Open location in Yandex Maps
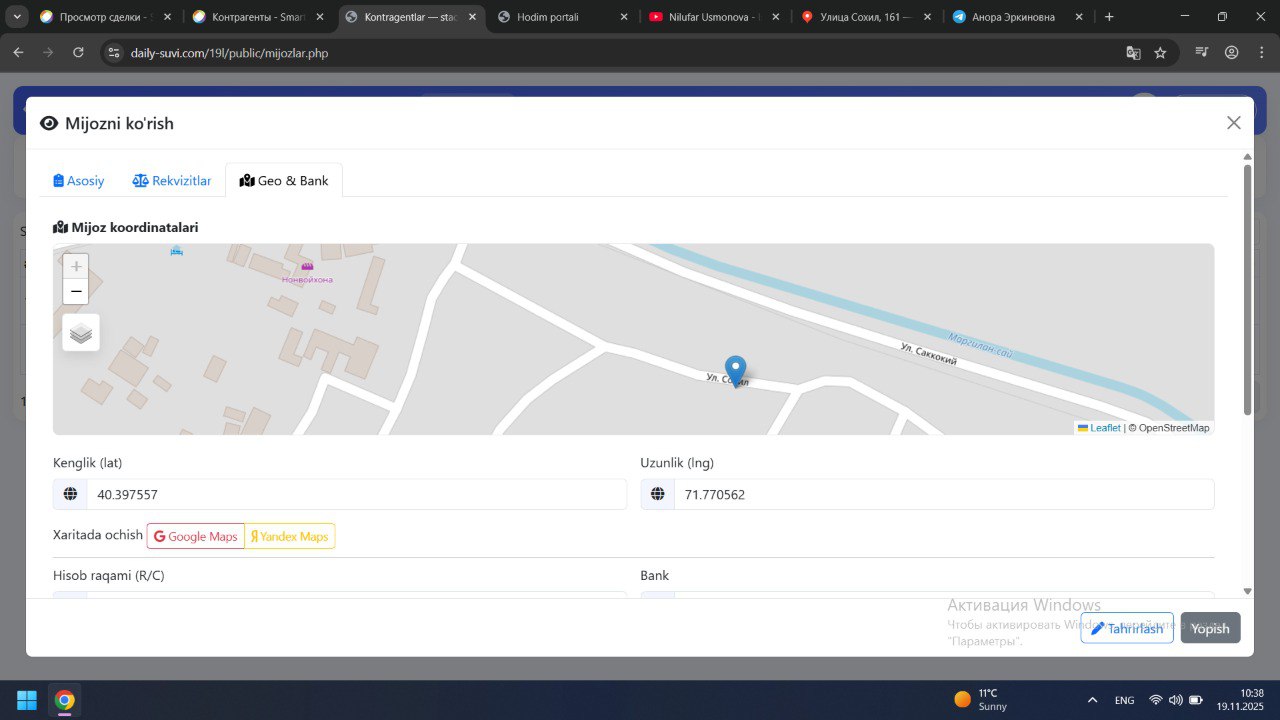This screenshot has width=1280, height=720. (290, 536)
